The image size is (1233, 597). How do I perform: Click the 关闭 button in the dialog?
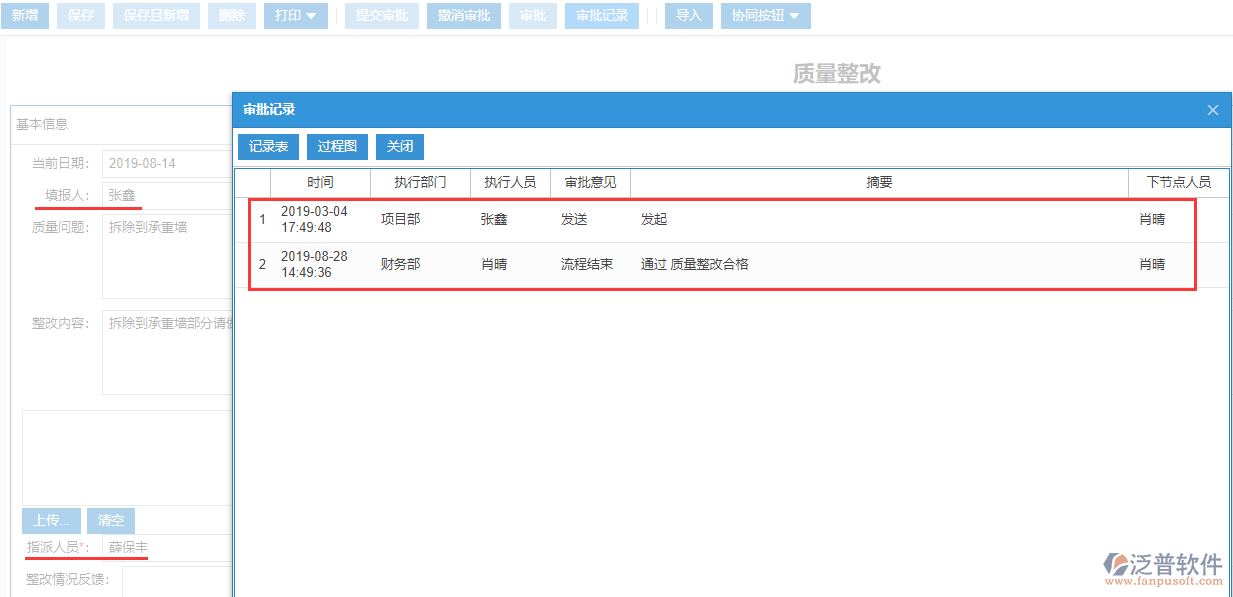[x=400, y=146]
